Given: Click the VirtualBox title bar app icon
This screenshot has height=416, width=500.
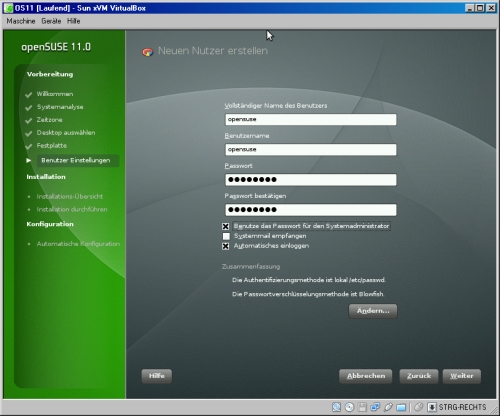Looking at the screenshot, I should [8, 8].
